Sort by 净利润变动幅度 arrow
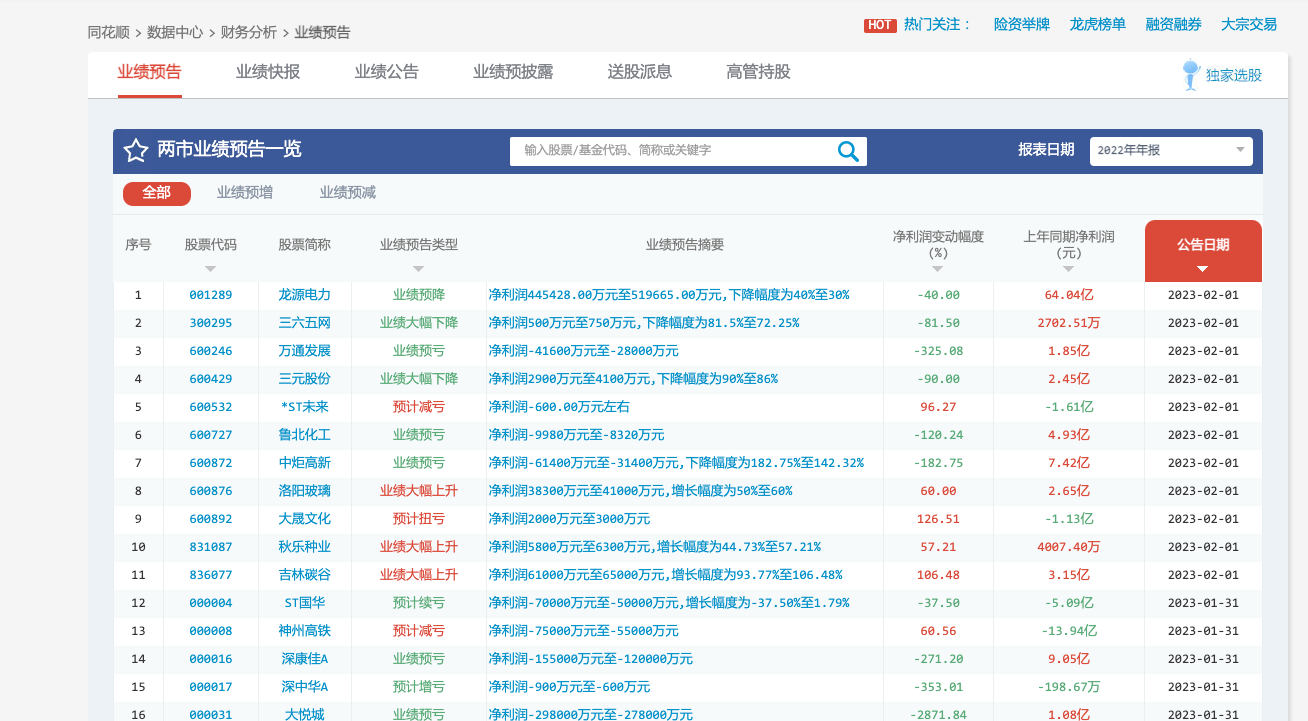This screenshot has height=721, width=1308. pyautogui.click(x=938, y=269)
